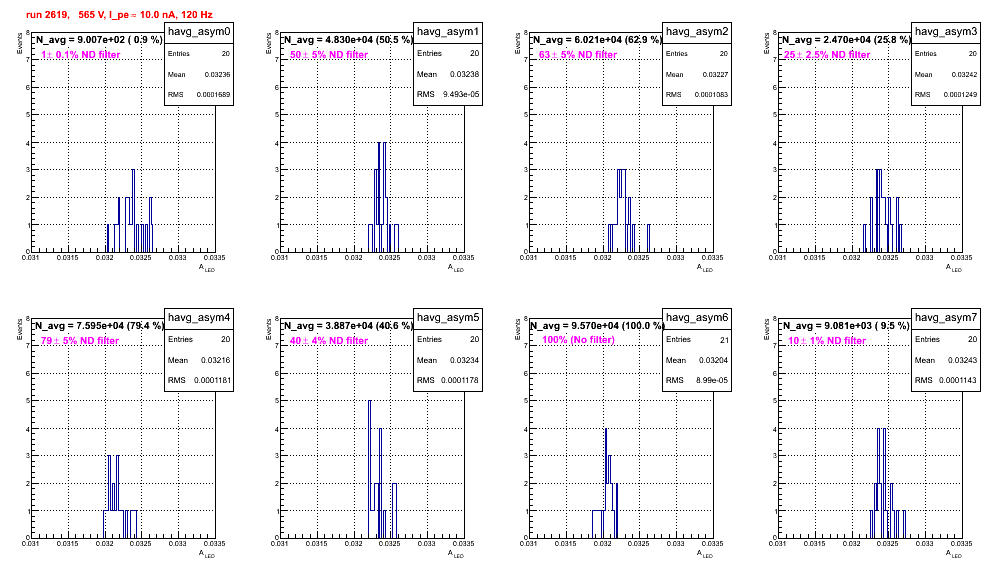Click the RMS value 0.0001083

pyautogui.click(x=711, y=95)
